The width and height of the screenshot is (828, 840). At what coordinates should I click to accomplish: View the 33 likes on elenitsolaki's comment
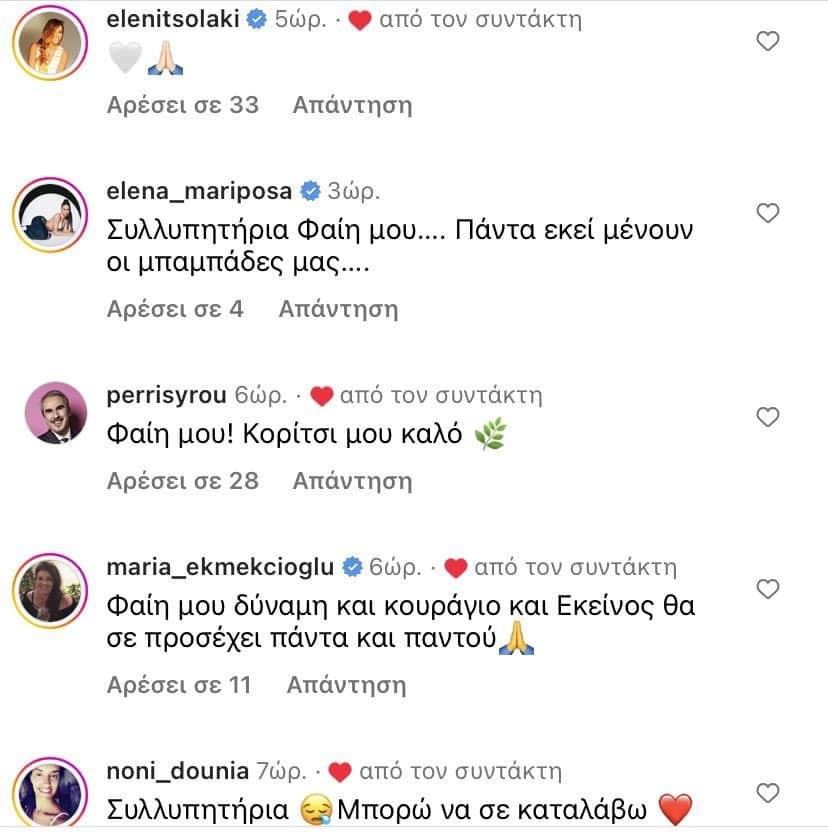click(182, 105)
